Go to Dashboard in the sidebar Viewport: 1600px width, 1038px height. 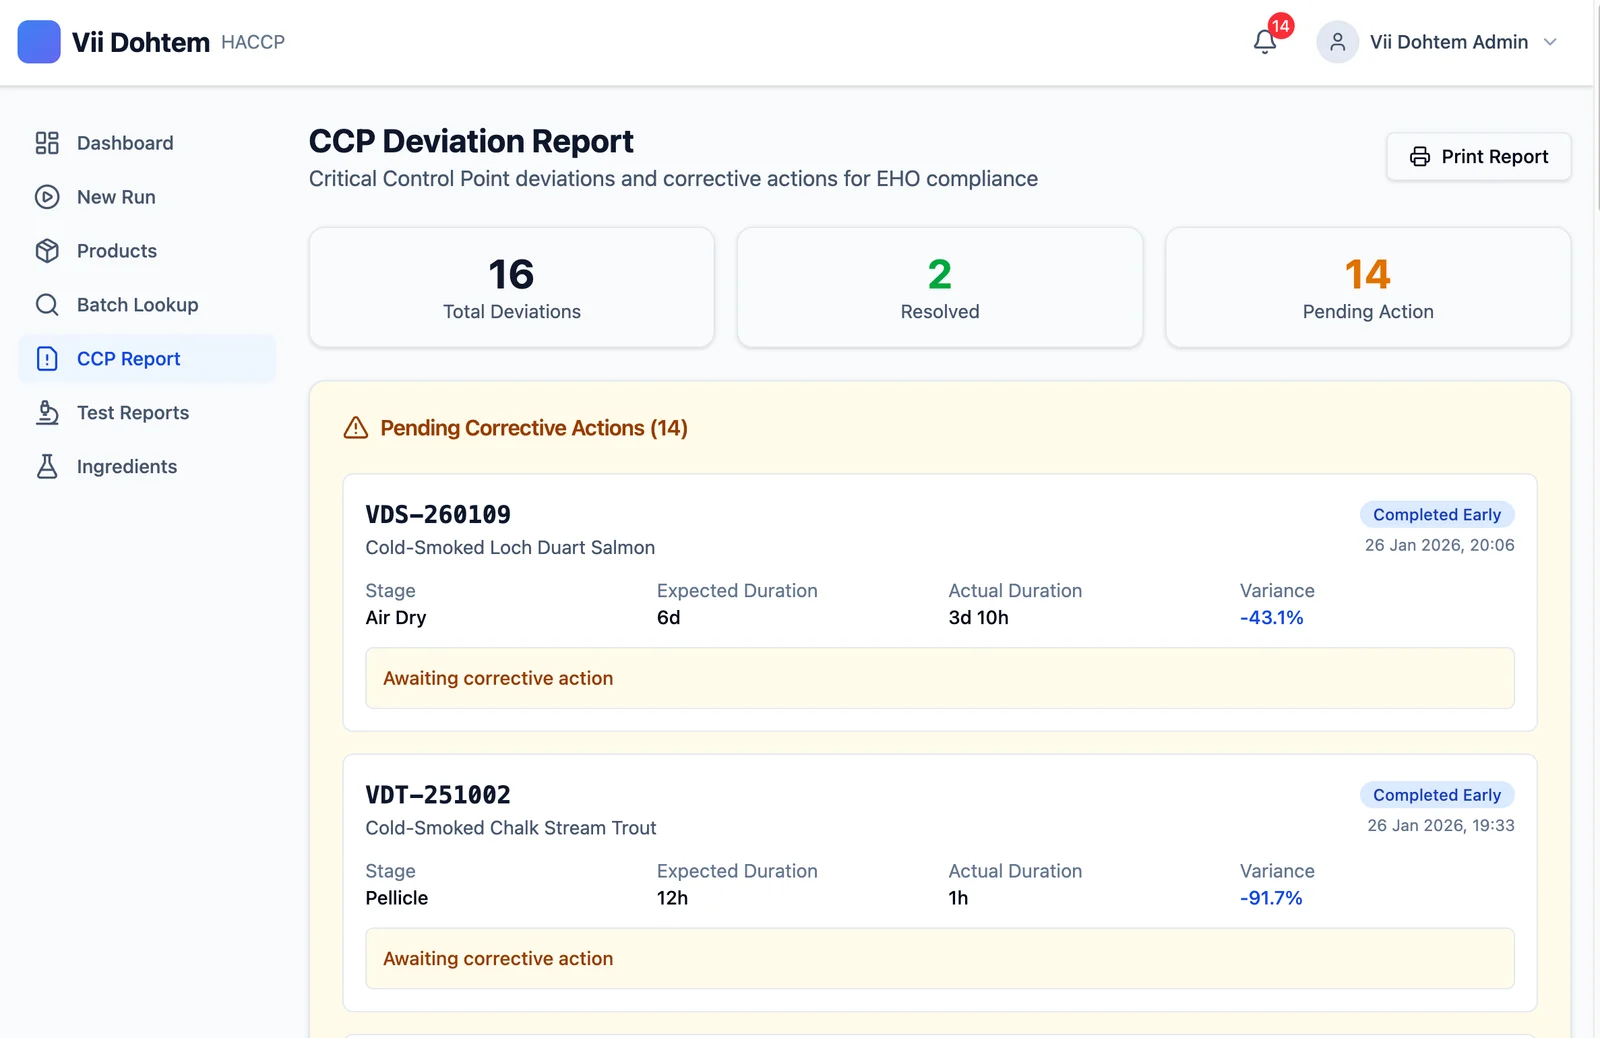coord(147,143)
